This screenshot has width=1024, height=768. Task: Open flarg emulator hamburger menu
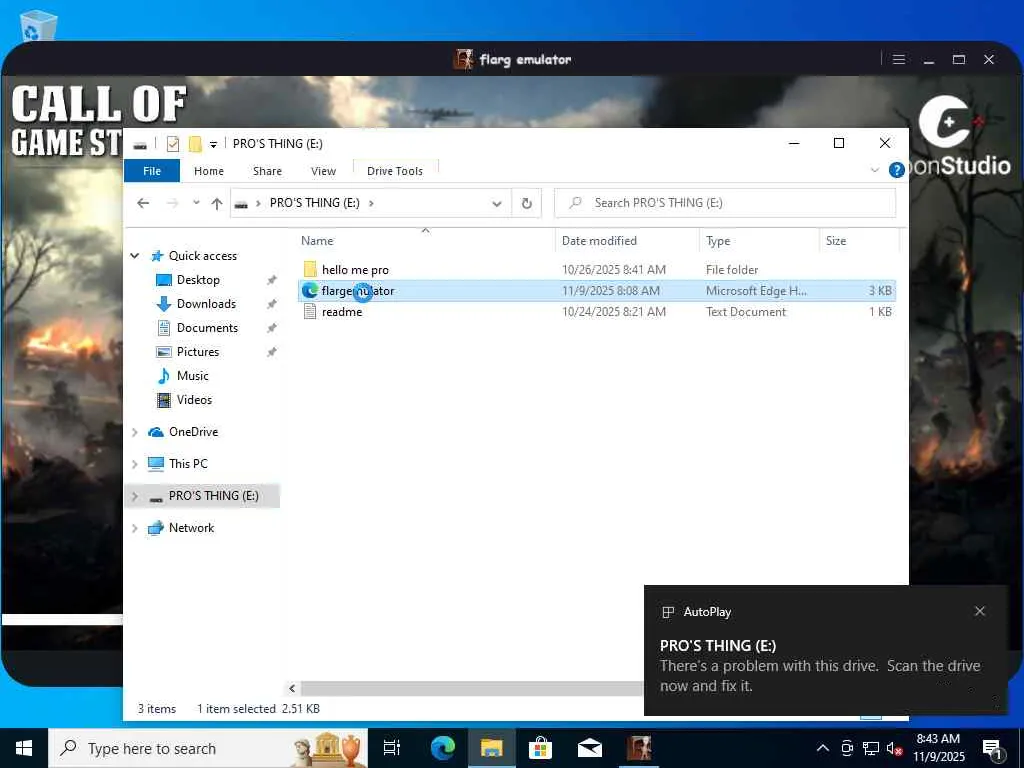(899, 59)
